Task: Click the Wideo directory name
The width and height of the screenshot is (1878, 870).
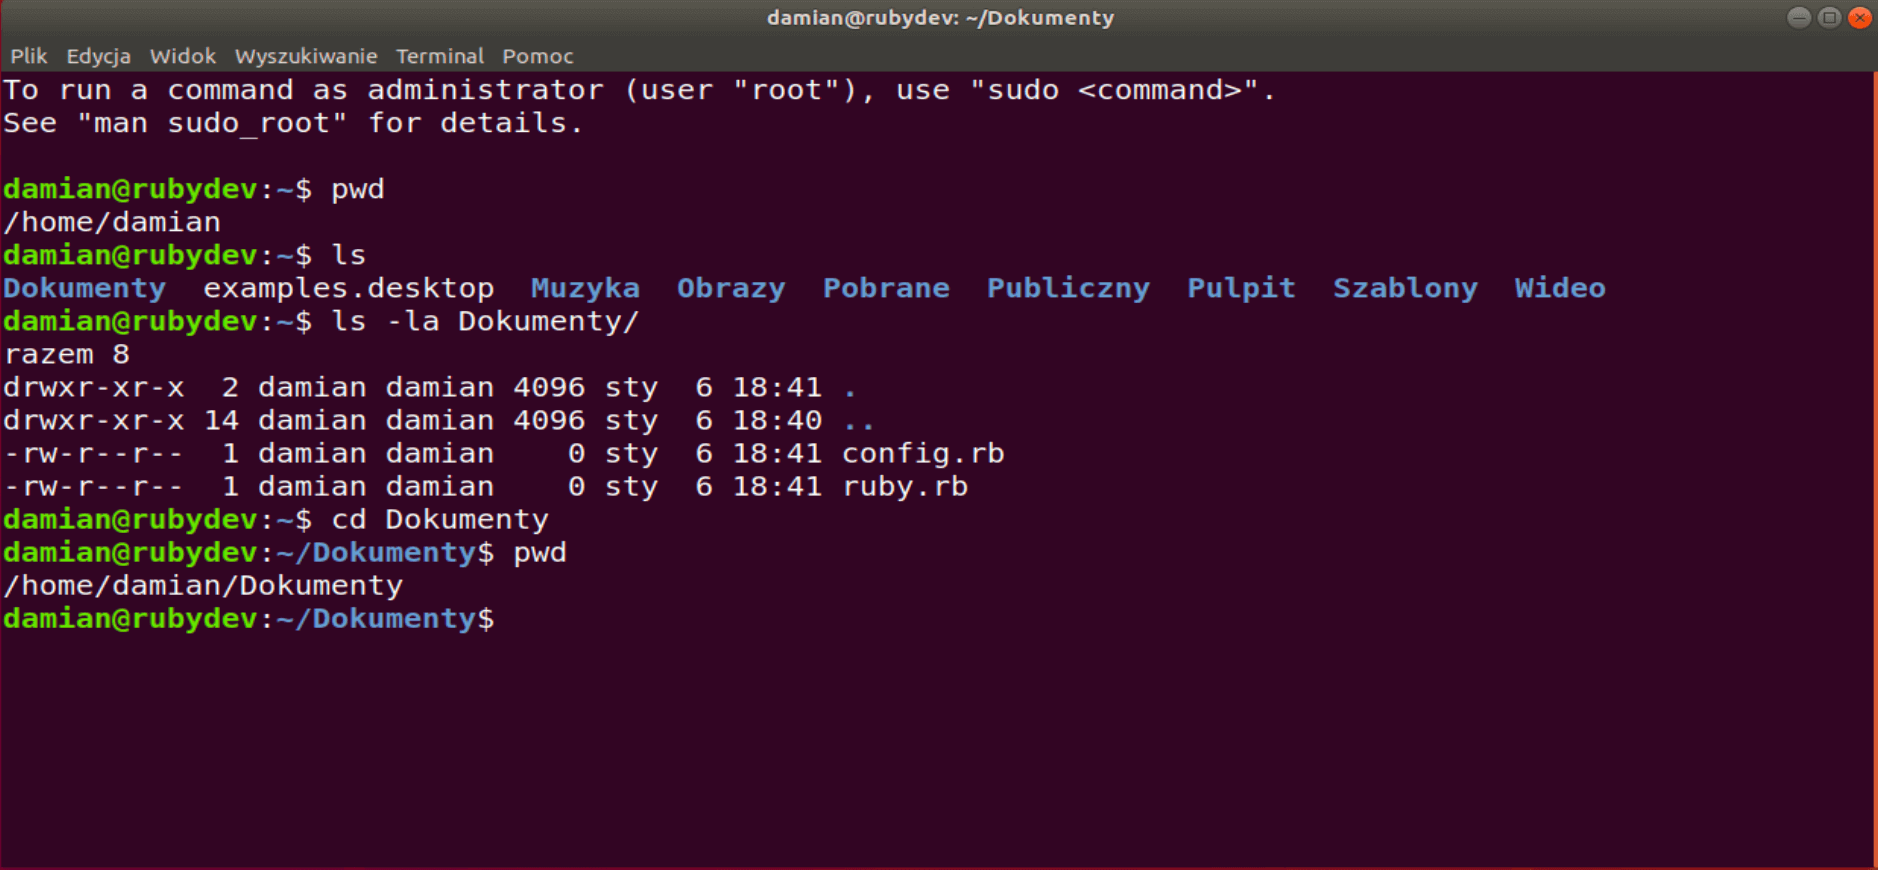Action: click(1559, 288)
